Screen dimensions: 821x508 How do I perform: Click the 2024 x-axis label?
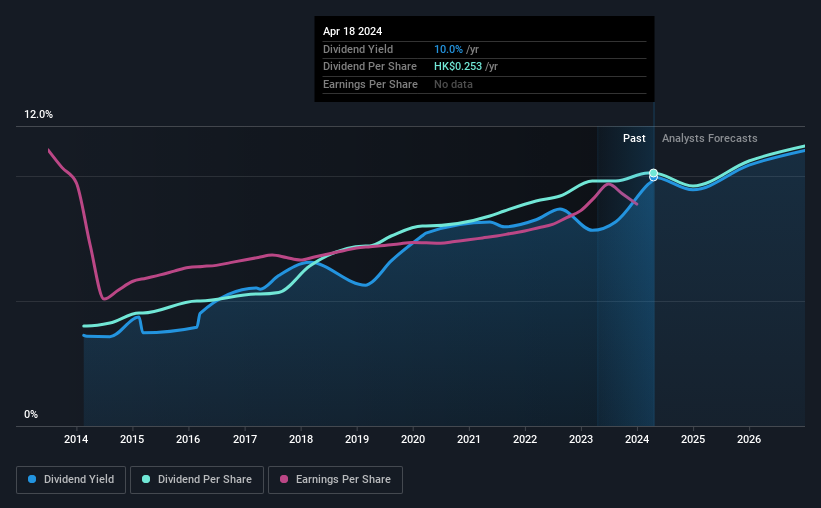point(637,439)
